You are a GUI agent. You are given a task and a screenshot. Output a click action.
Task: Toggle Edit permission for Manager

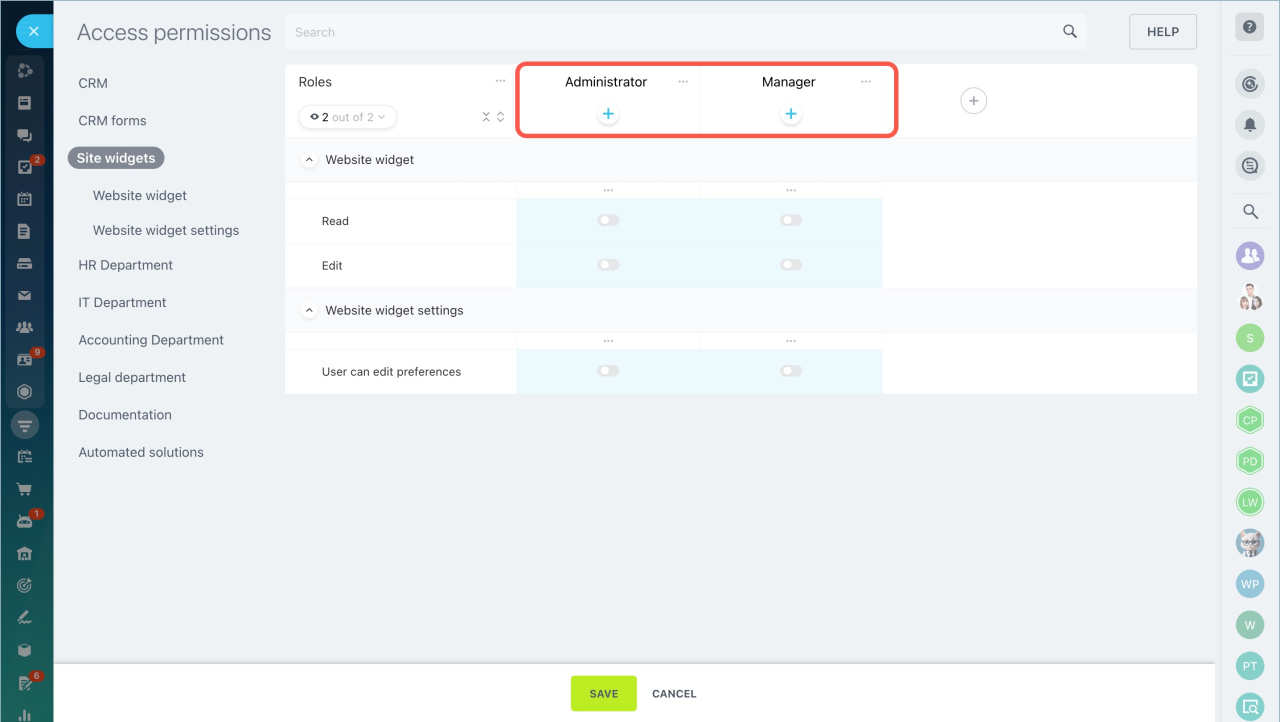791,265
